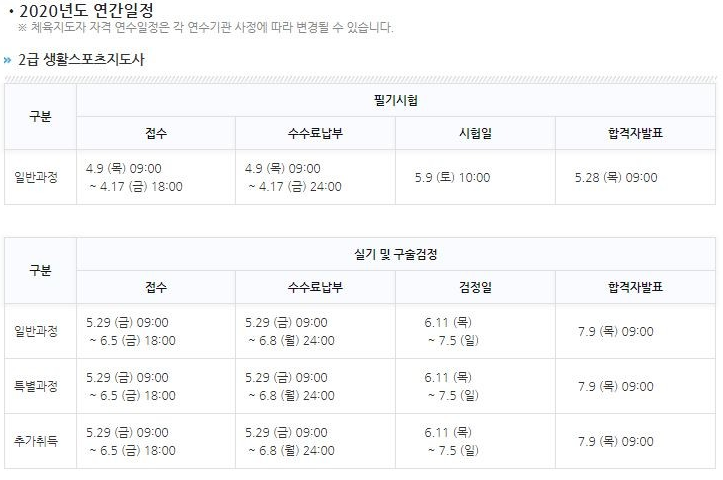Click the 필기시험 수수료납부 period ending 4.17 24:00
Viewport: 723px width, 480px height.
[293, 177]
